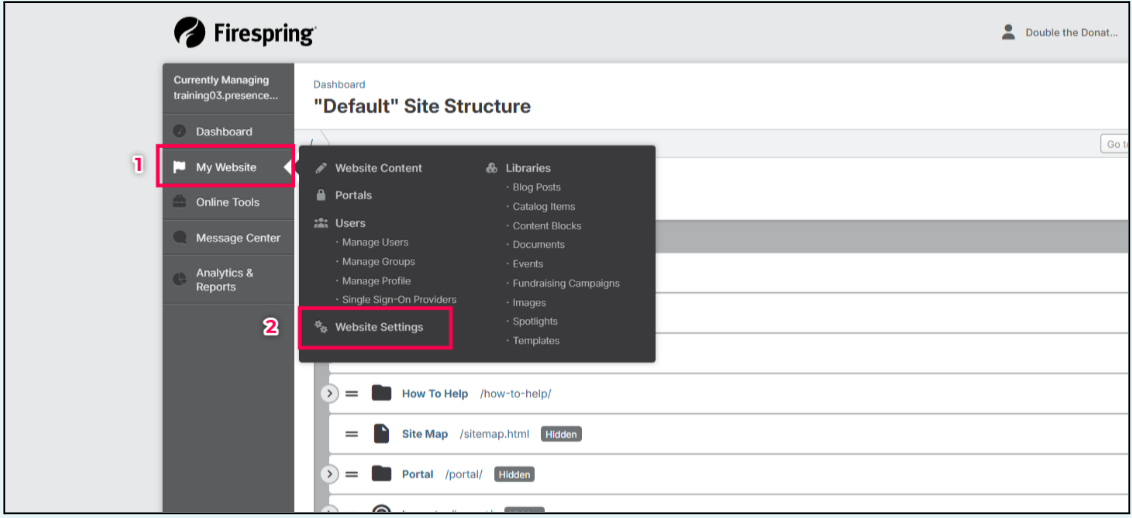Screen dimensions: 1132x518
Task: Click the My Website flag icon
Action: click(180, 167)
